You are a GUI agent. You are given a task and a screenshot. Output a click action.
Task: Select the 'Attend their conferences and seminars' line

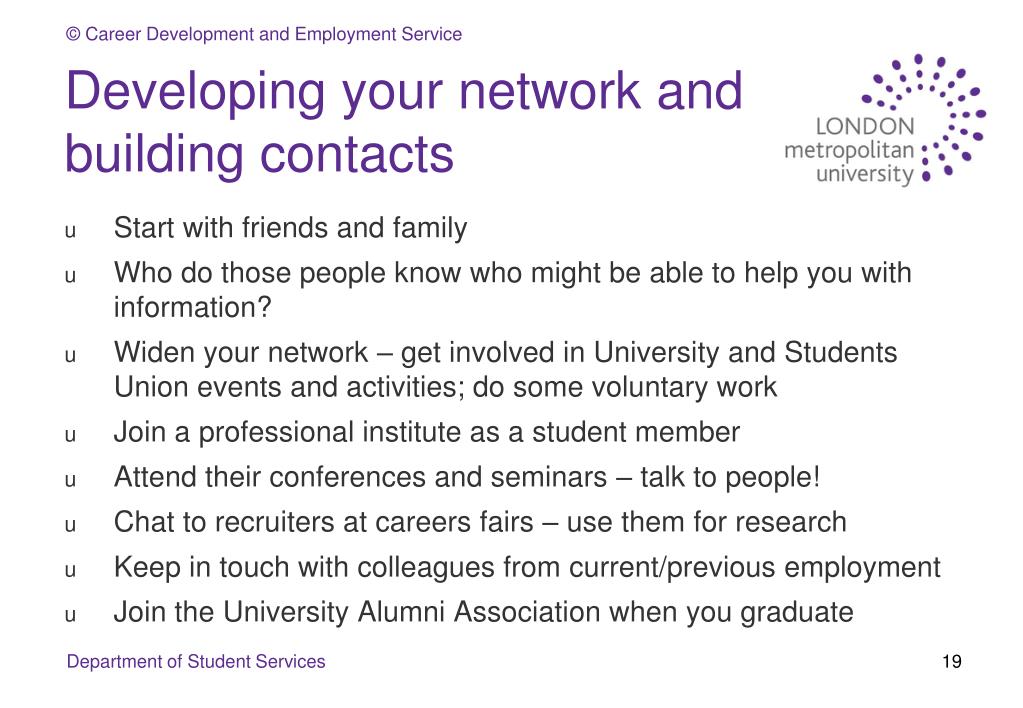point(466,478)
